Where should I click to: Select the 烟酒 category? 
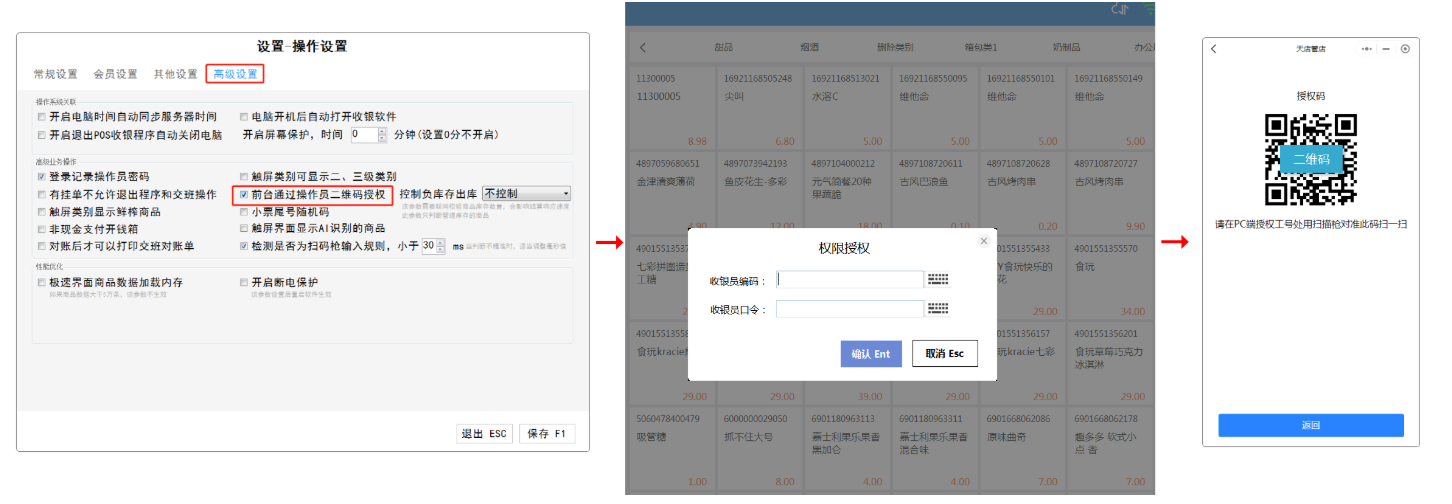click(x=811, y=47)
